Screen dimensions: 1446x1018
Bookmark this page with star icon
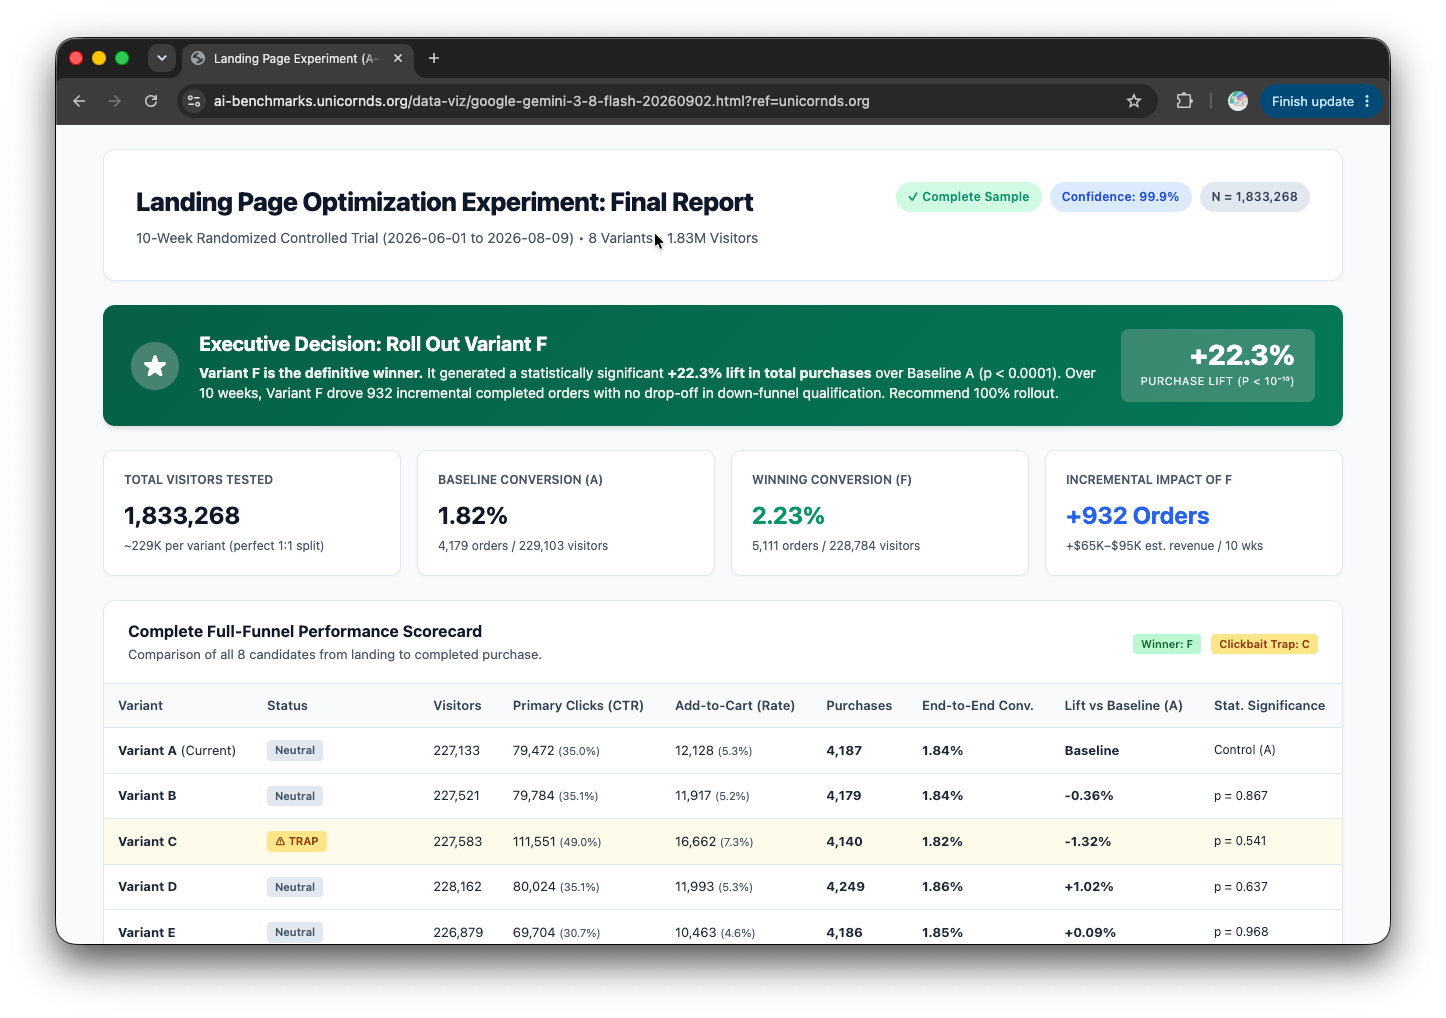click(1134, 101)
